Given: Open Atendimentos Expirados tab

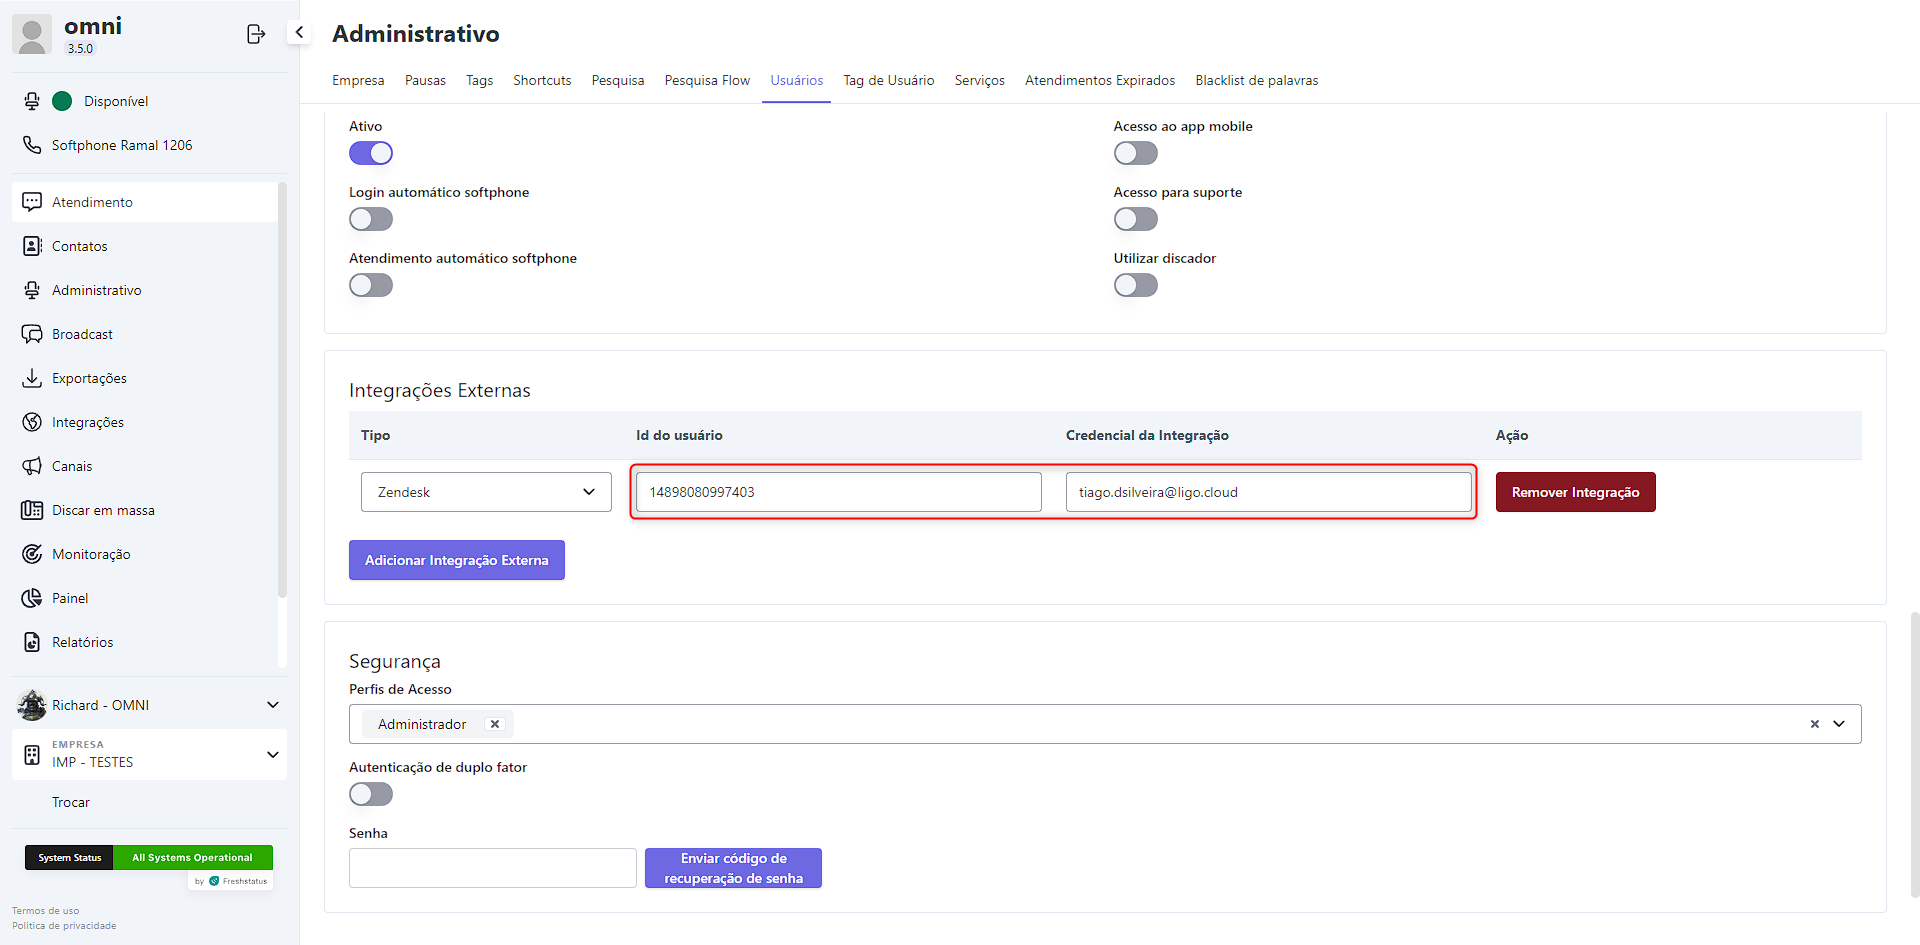Looking at the screenshot, I should 1100,80.
